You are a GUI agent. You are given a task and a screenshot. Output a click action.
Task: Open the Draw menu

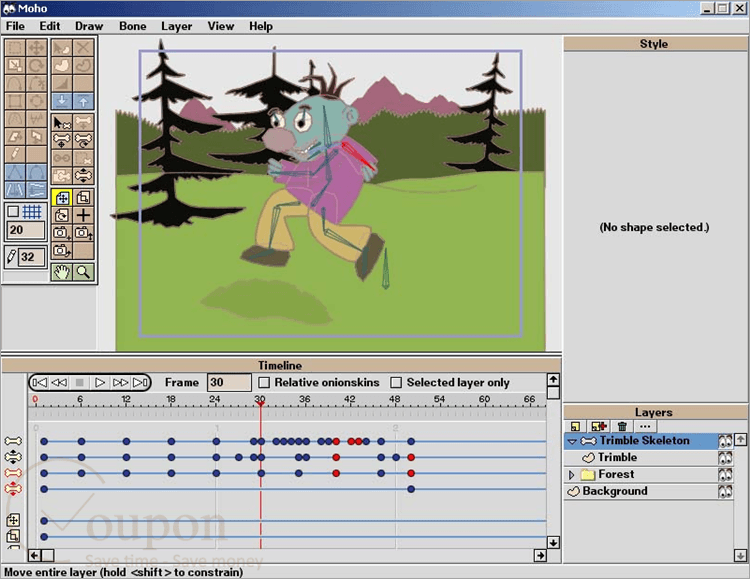coord(89,26)
